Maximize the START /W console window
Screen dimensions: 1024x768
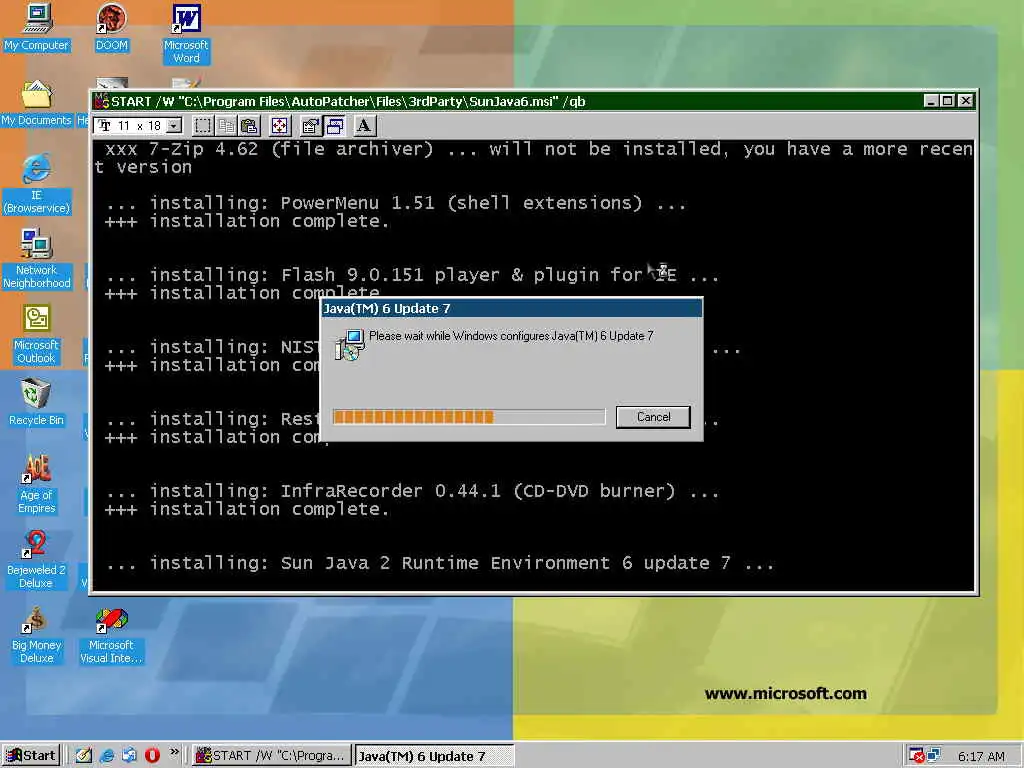coord(948,101)
